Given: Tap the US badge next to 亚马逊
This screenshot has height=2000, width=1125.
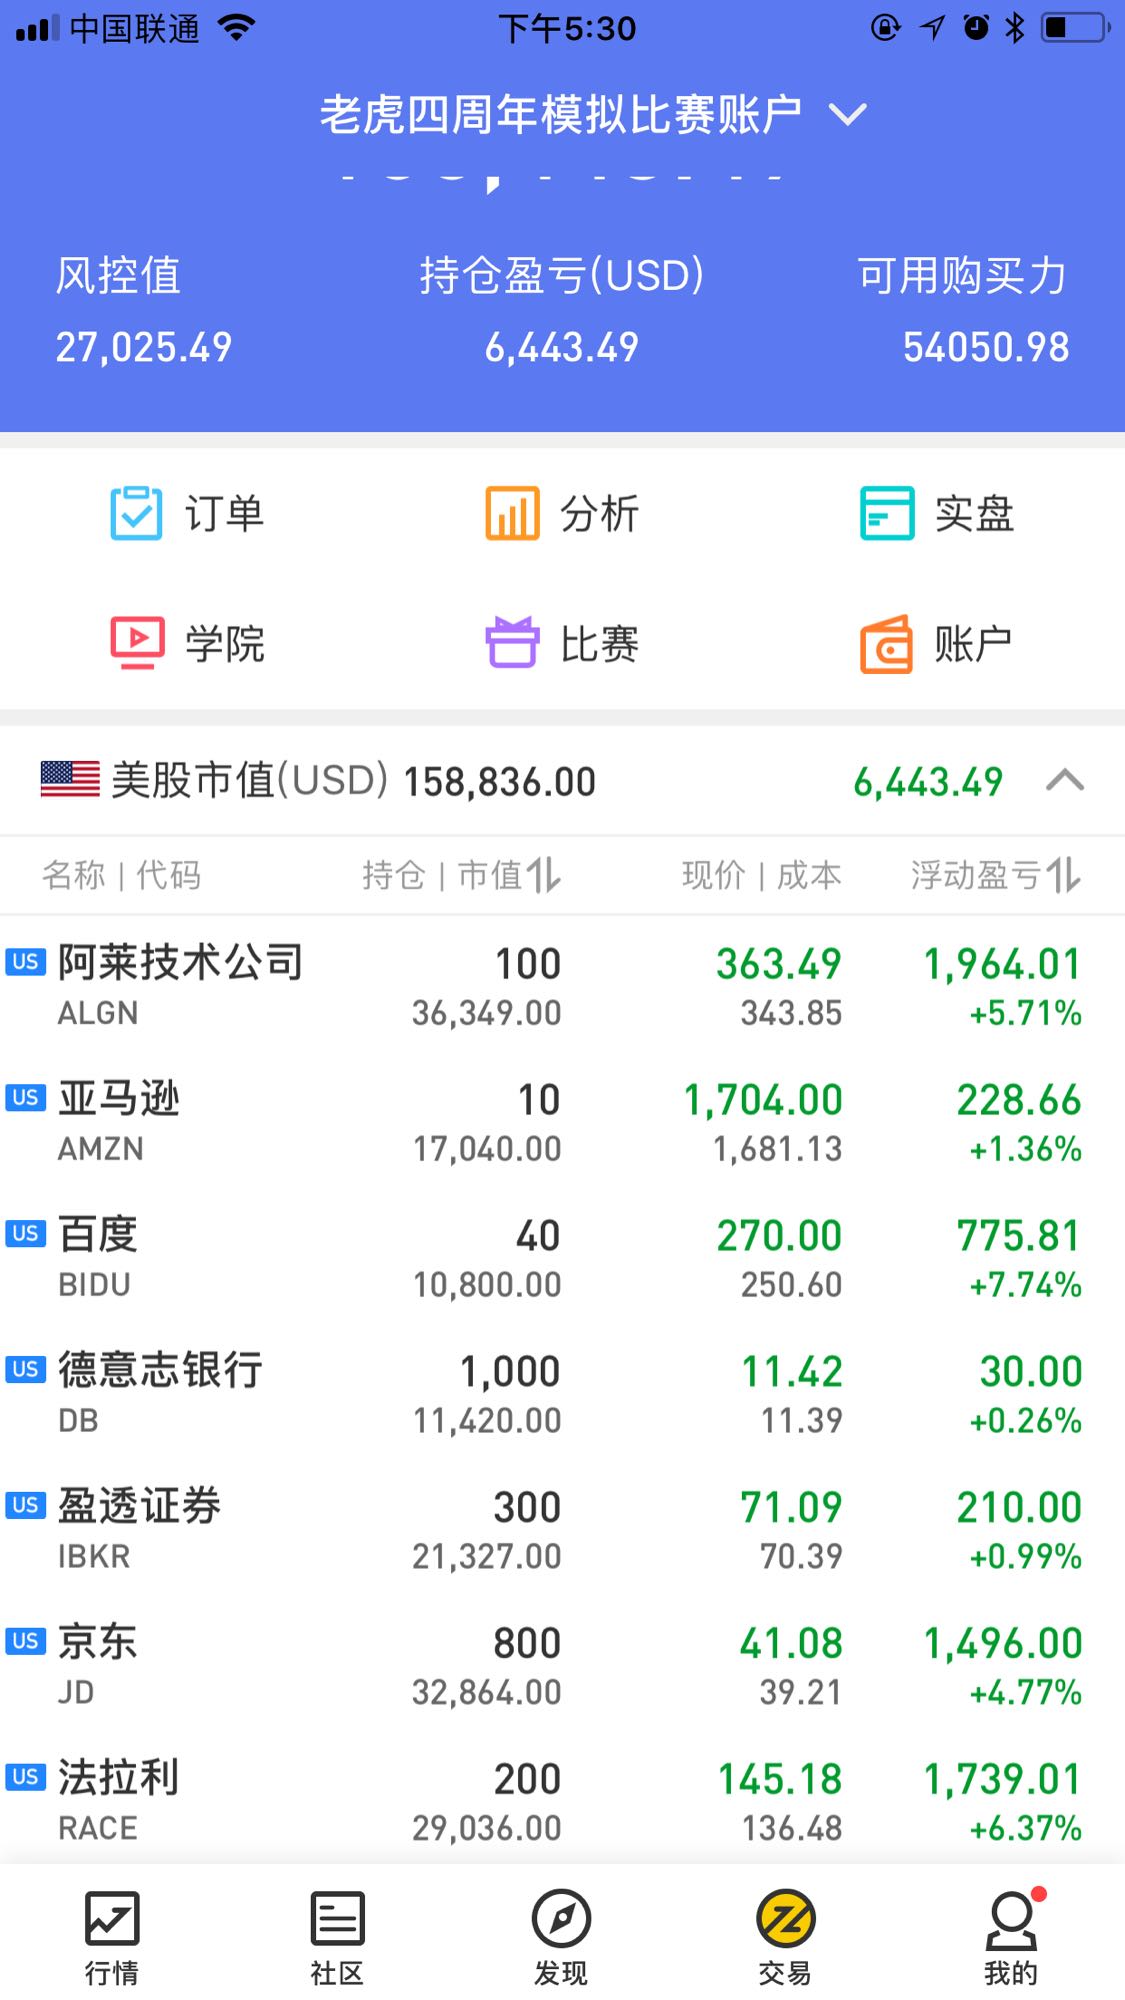Looking at the screenshot, I should 26,1098.
